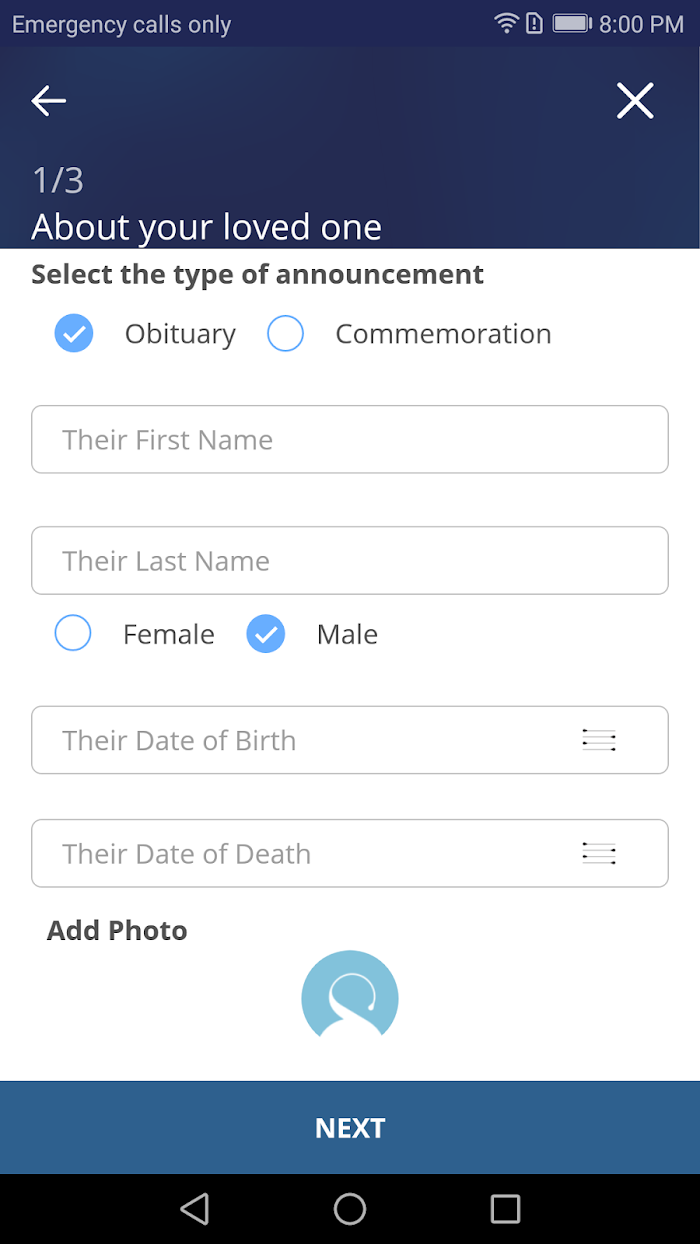Tap battery icon in status bar
Screen dimensions: 700x1244
(x=571, y=23)
